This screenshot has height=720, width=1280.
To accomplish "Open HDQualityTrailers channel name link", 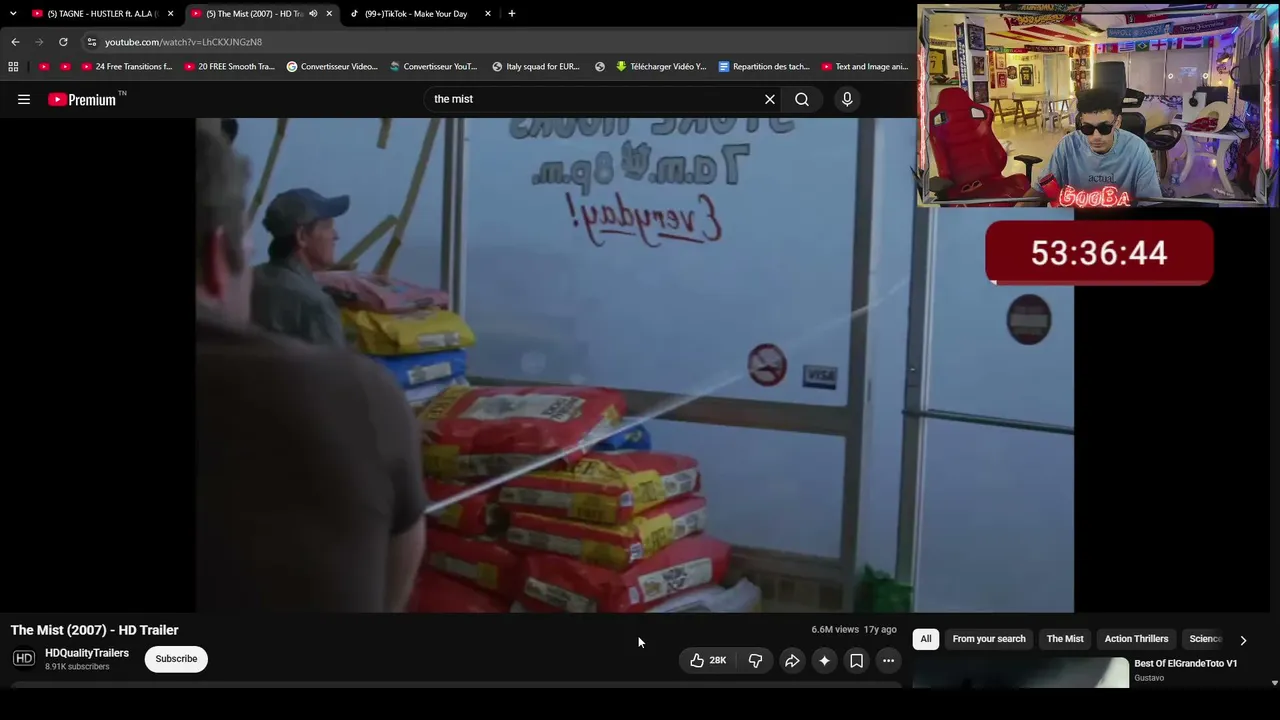I will tap(87, 653).
